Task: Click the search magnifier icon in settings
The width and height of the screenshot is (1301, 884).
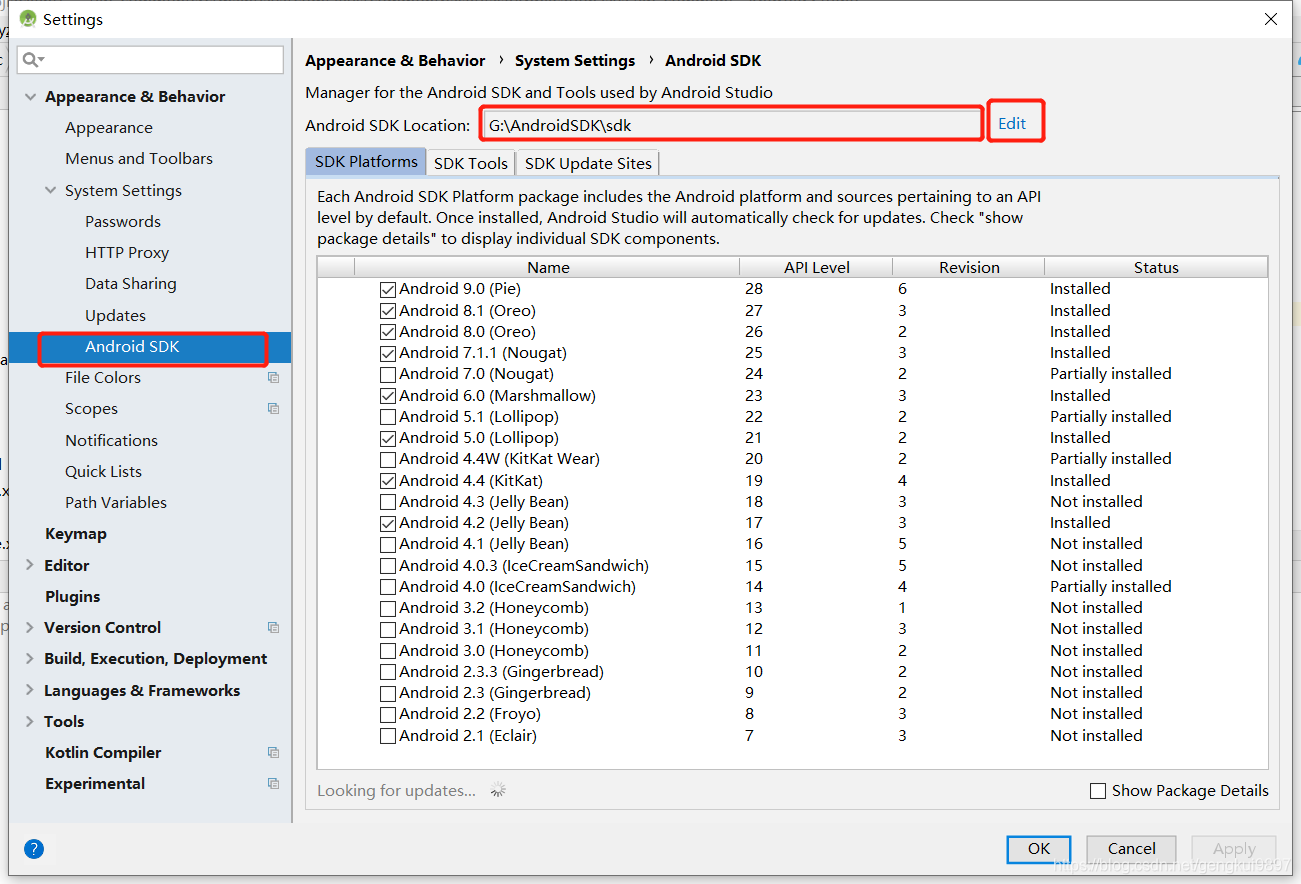Action: pos(33,60)
